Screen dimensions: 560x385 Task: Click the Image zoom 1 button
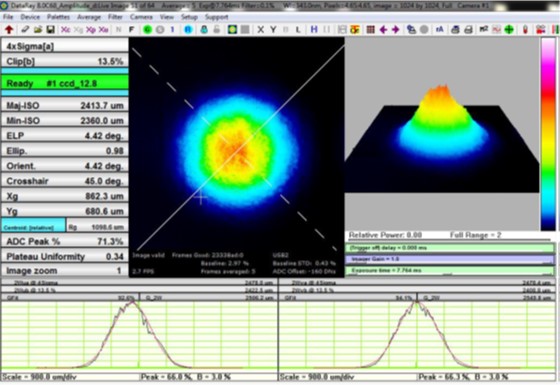[65, 271]
